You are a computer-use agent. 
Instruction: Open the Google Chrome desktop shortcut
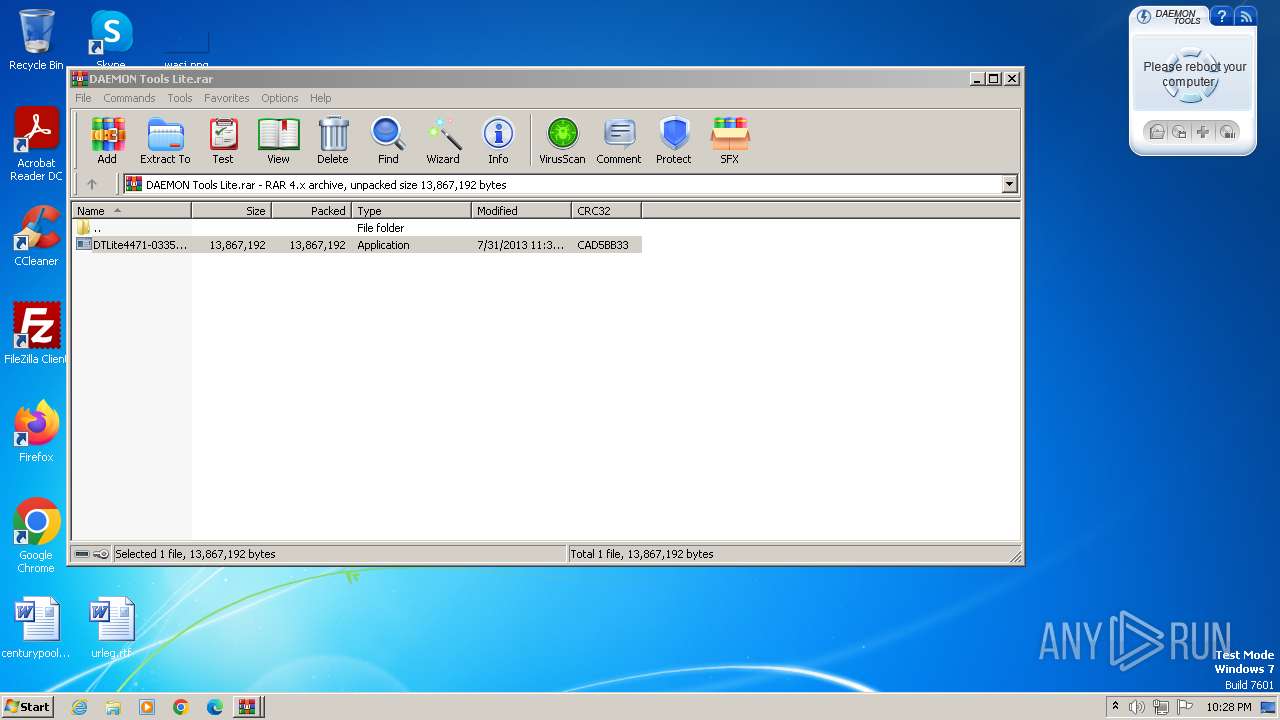tap(36, 536)
